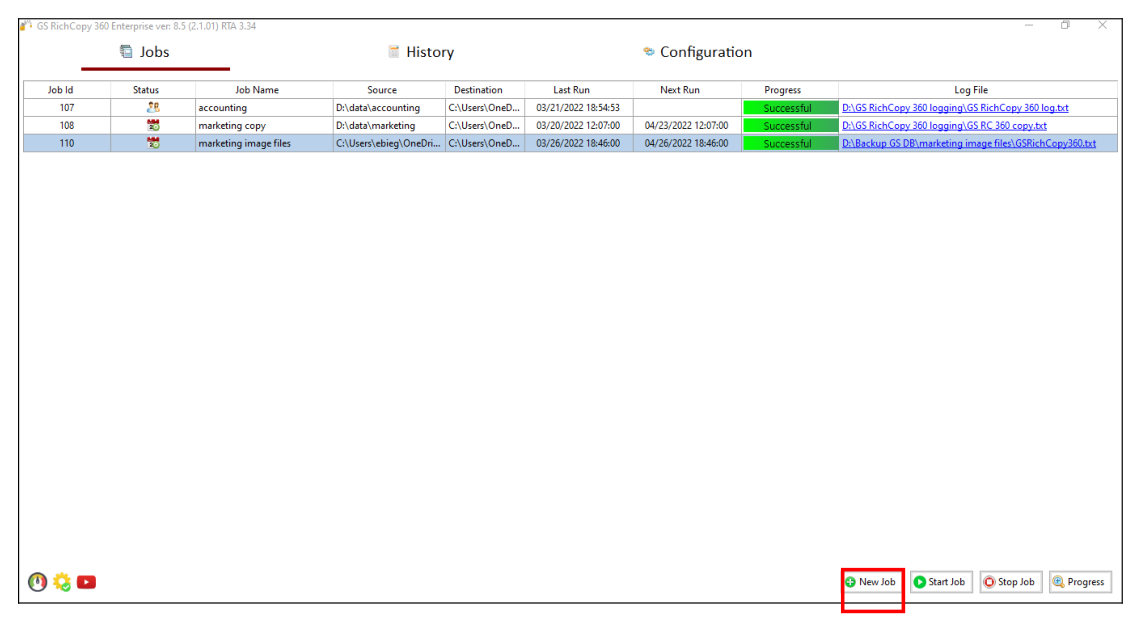Click the marketing image files destination cell

485,143
